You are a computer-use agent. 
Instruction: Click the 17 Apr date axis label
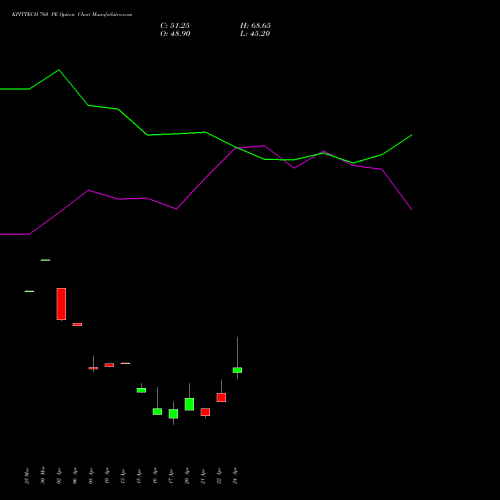[x=171, y=475]
